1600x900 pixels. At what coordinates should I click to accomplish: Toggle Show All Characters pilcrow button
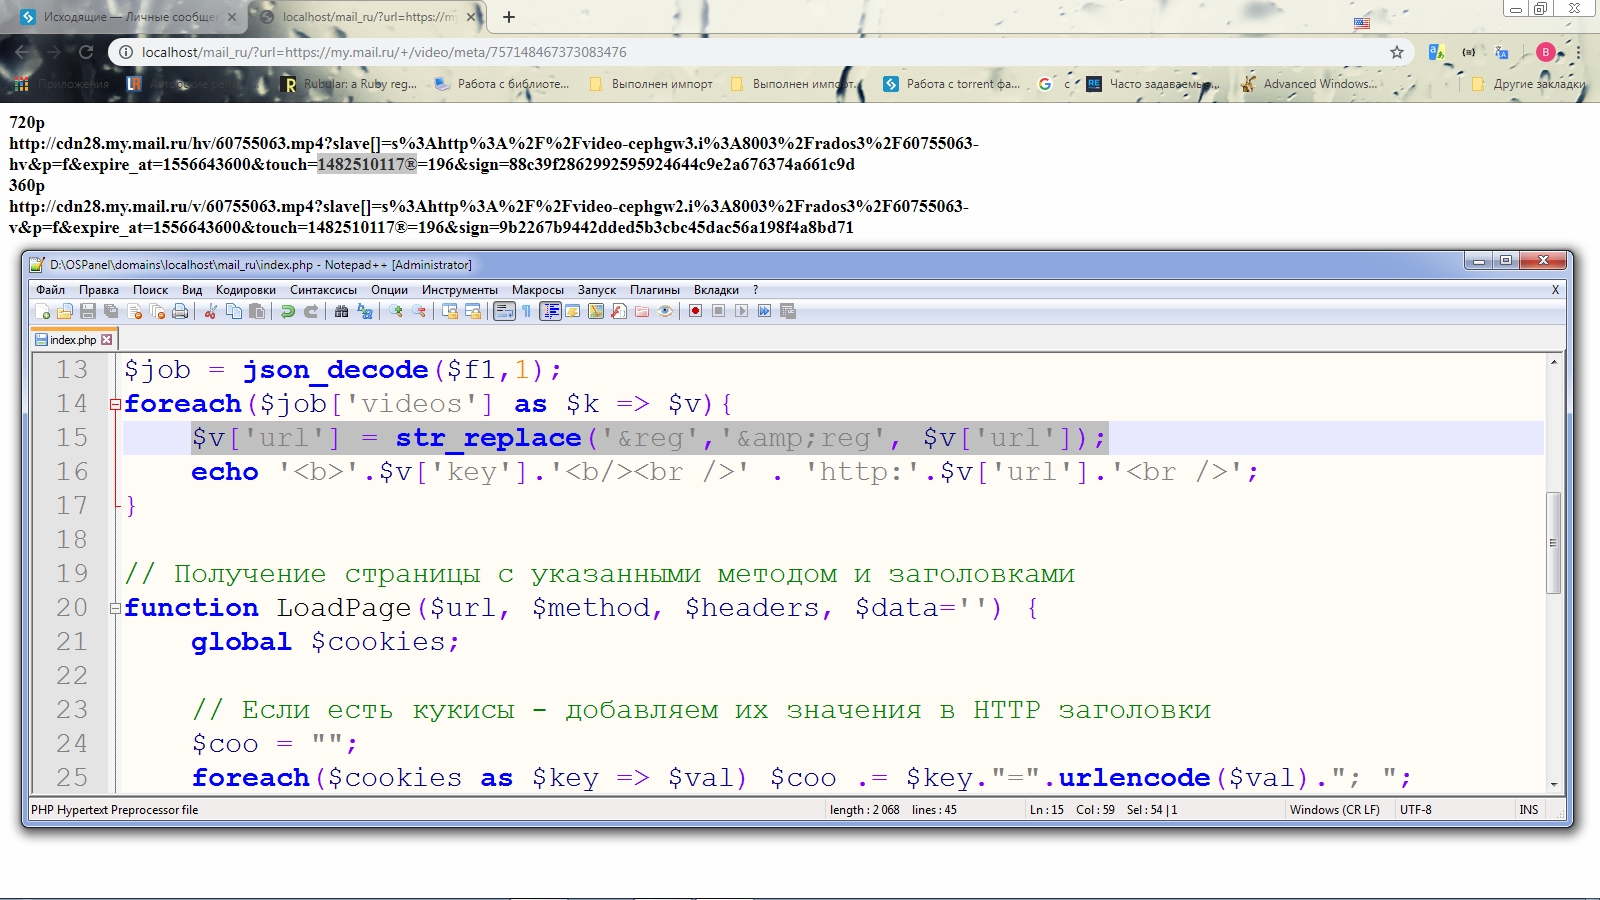[x=527, y=312]
